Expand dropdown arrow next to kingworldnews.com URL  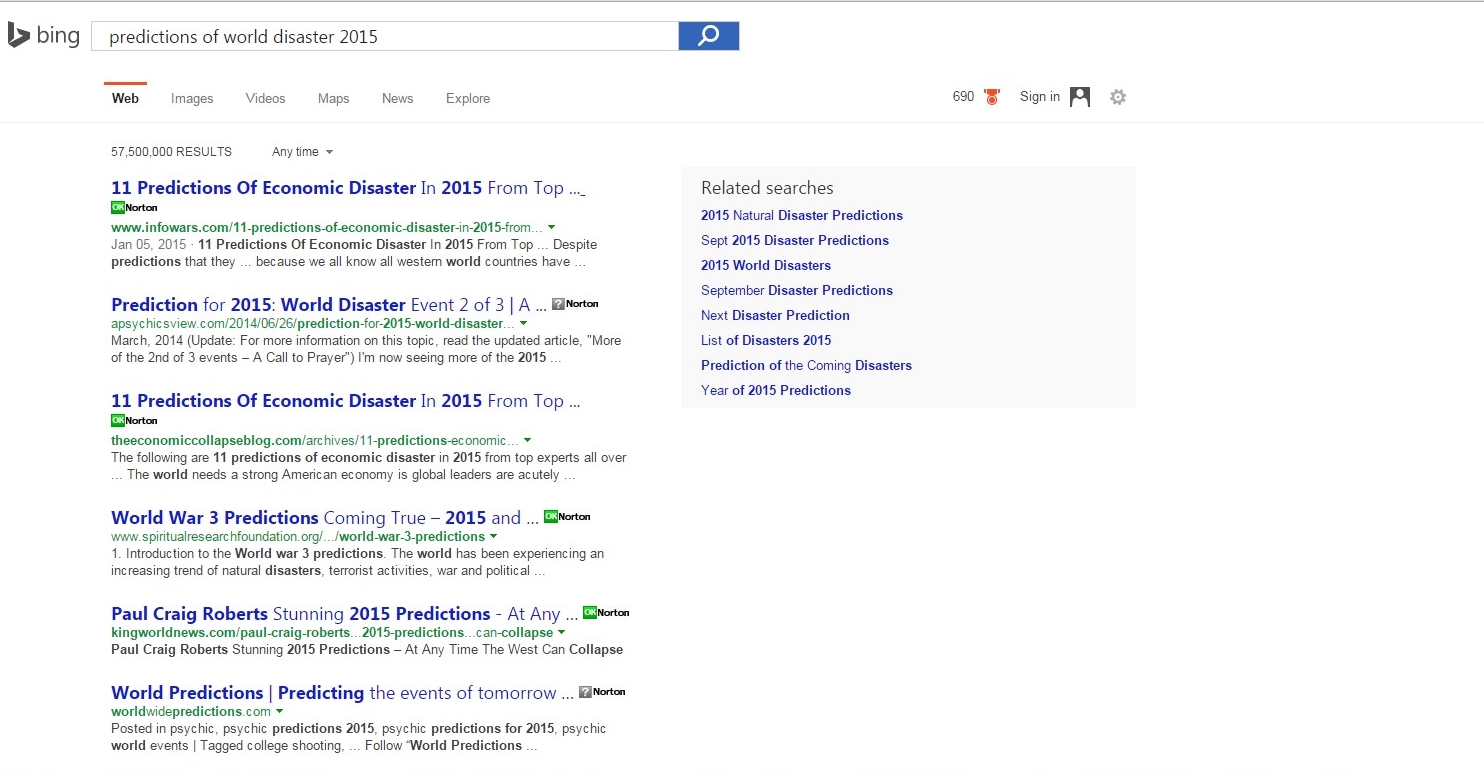[x=561, y=633]
